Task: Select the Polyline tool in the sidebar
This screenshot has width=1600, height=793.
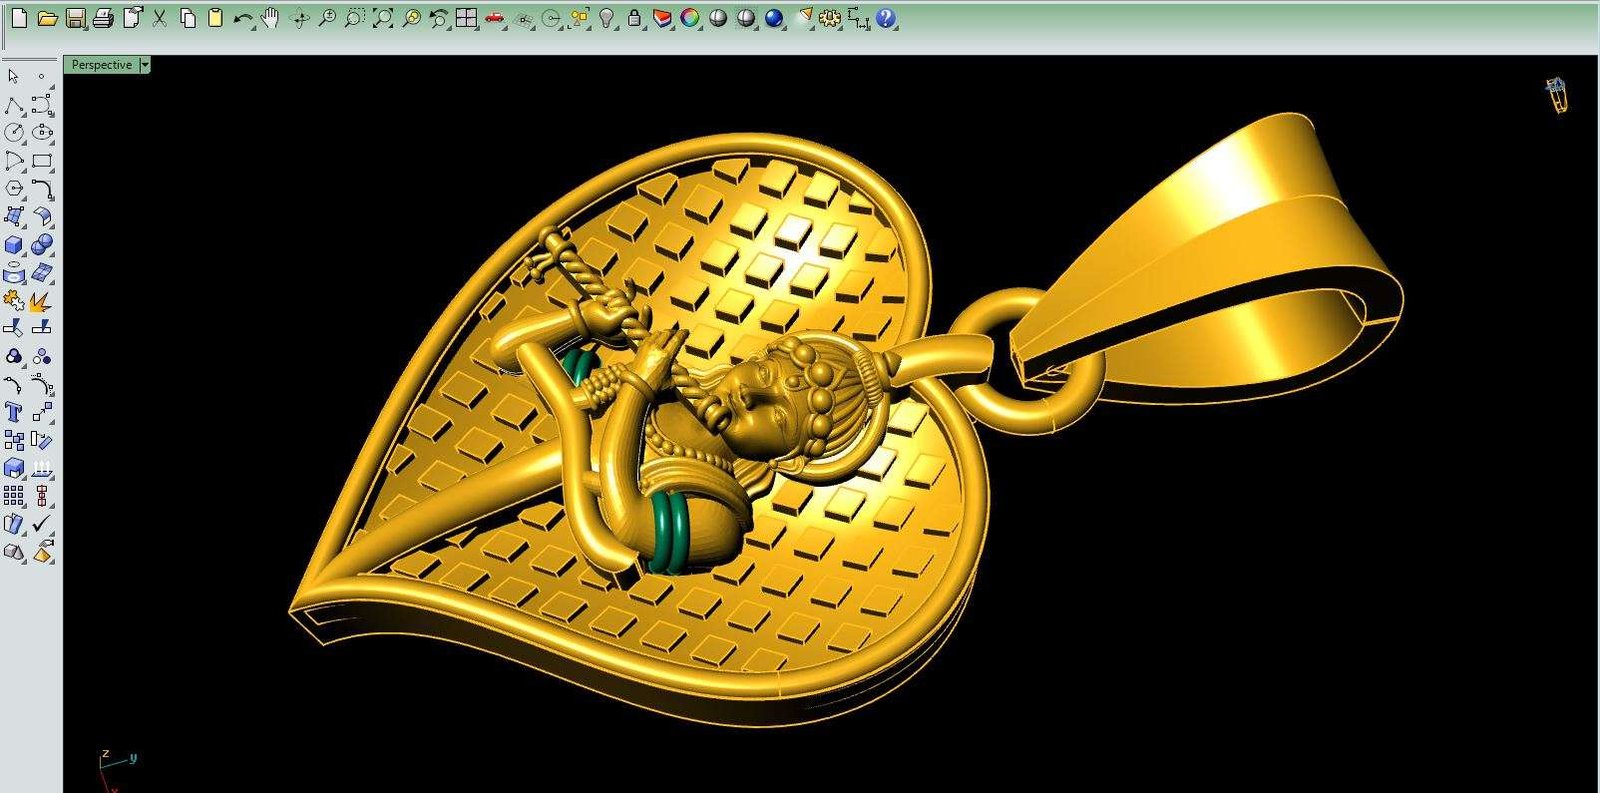Action: (14, 105)
